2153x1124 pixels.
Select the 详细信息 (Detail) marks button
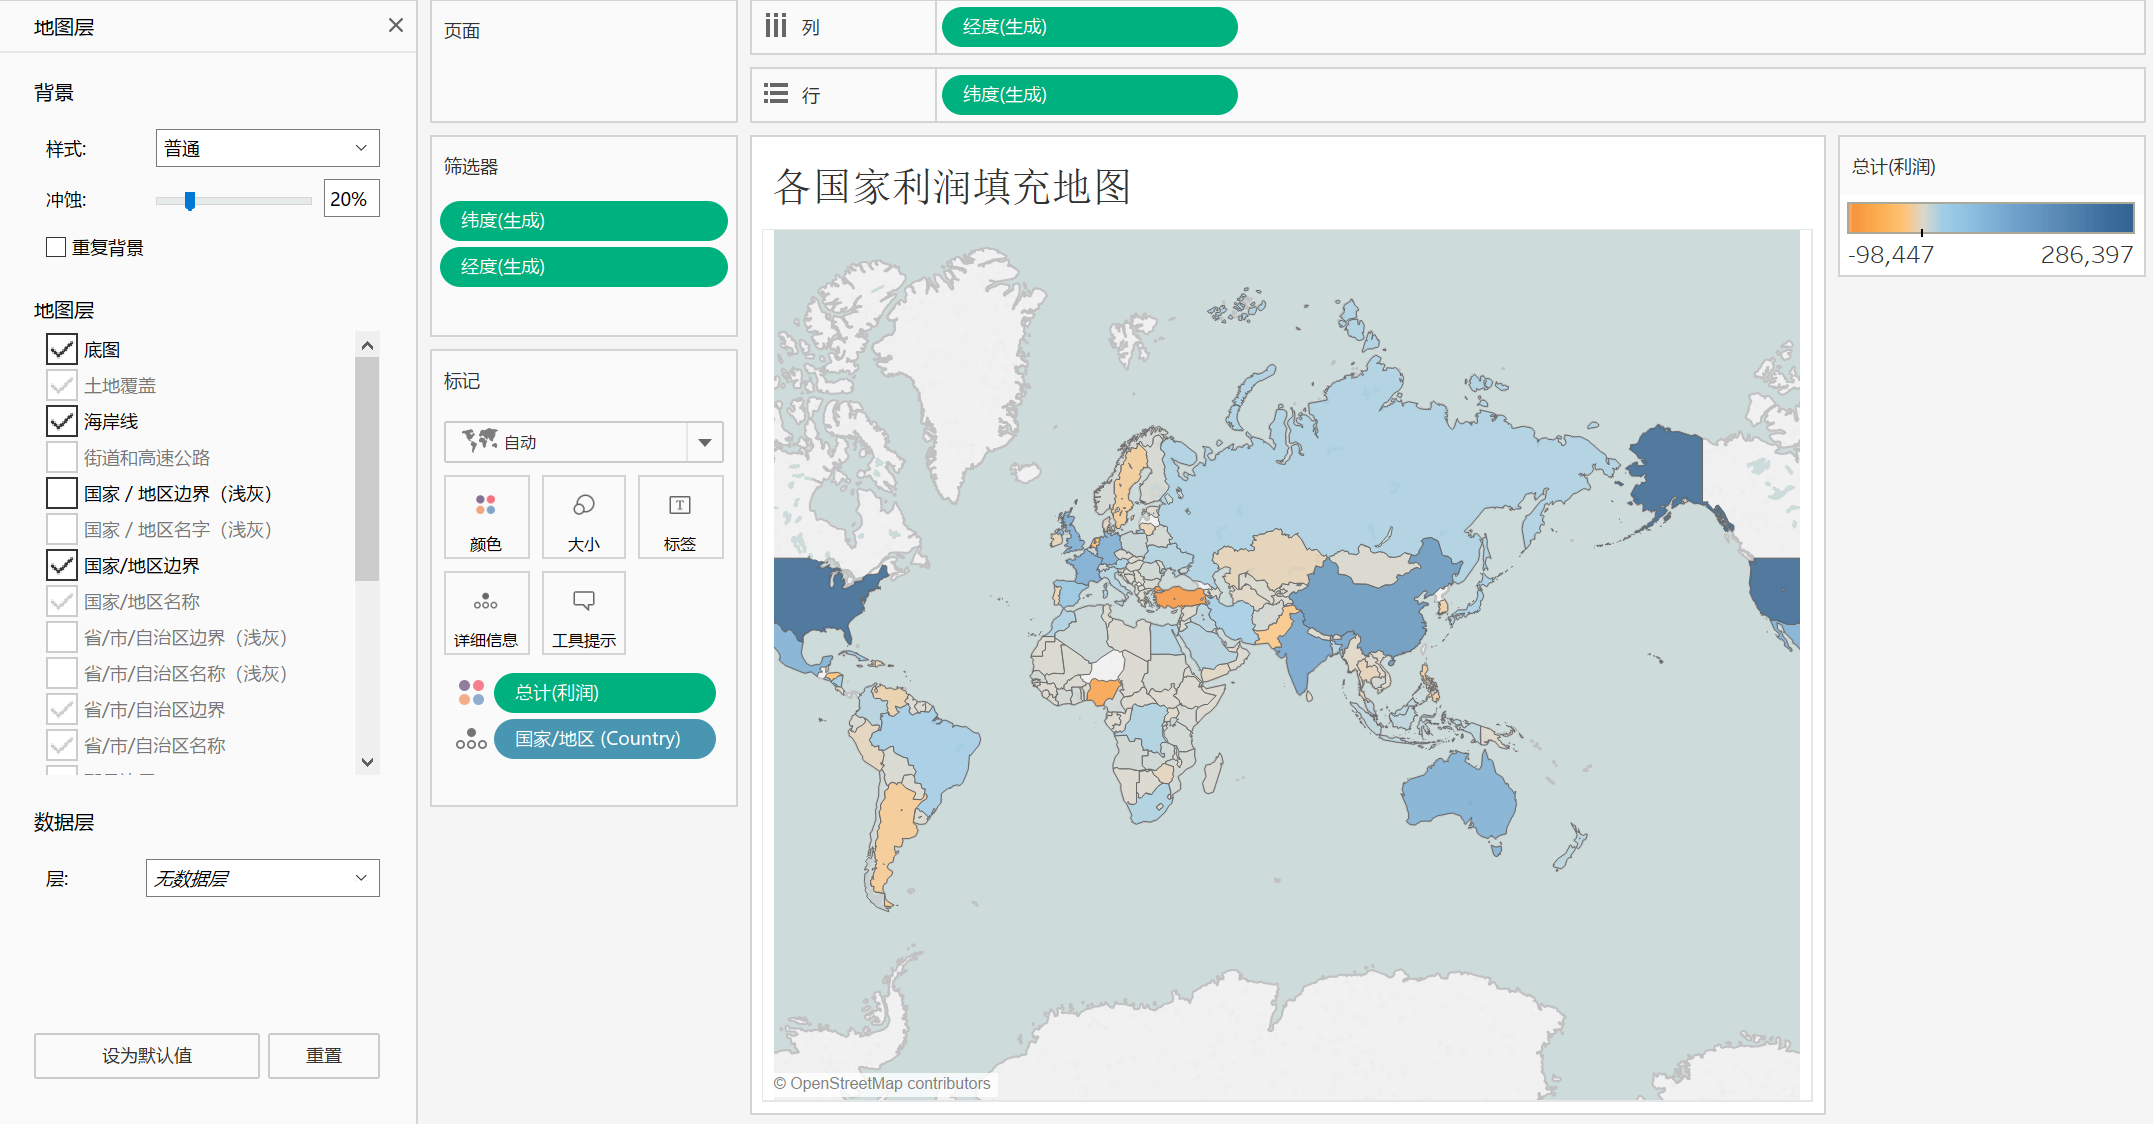click(486, 612)
